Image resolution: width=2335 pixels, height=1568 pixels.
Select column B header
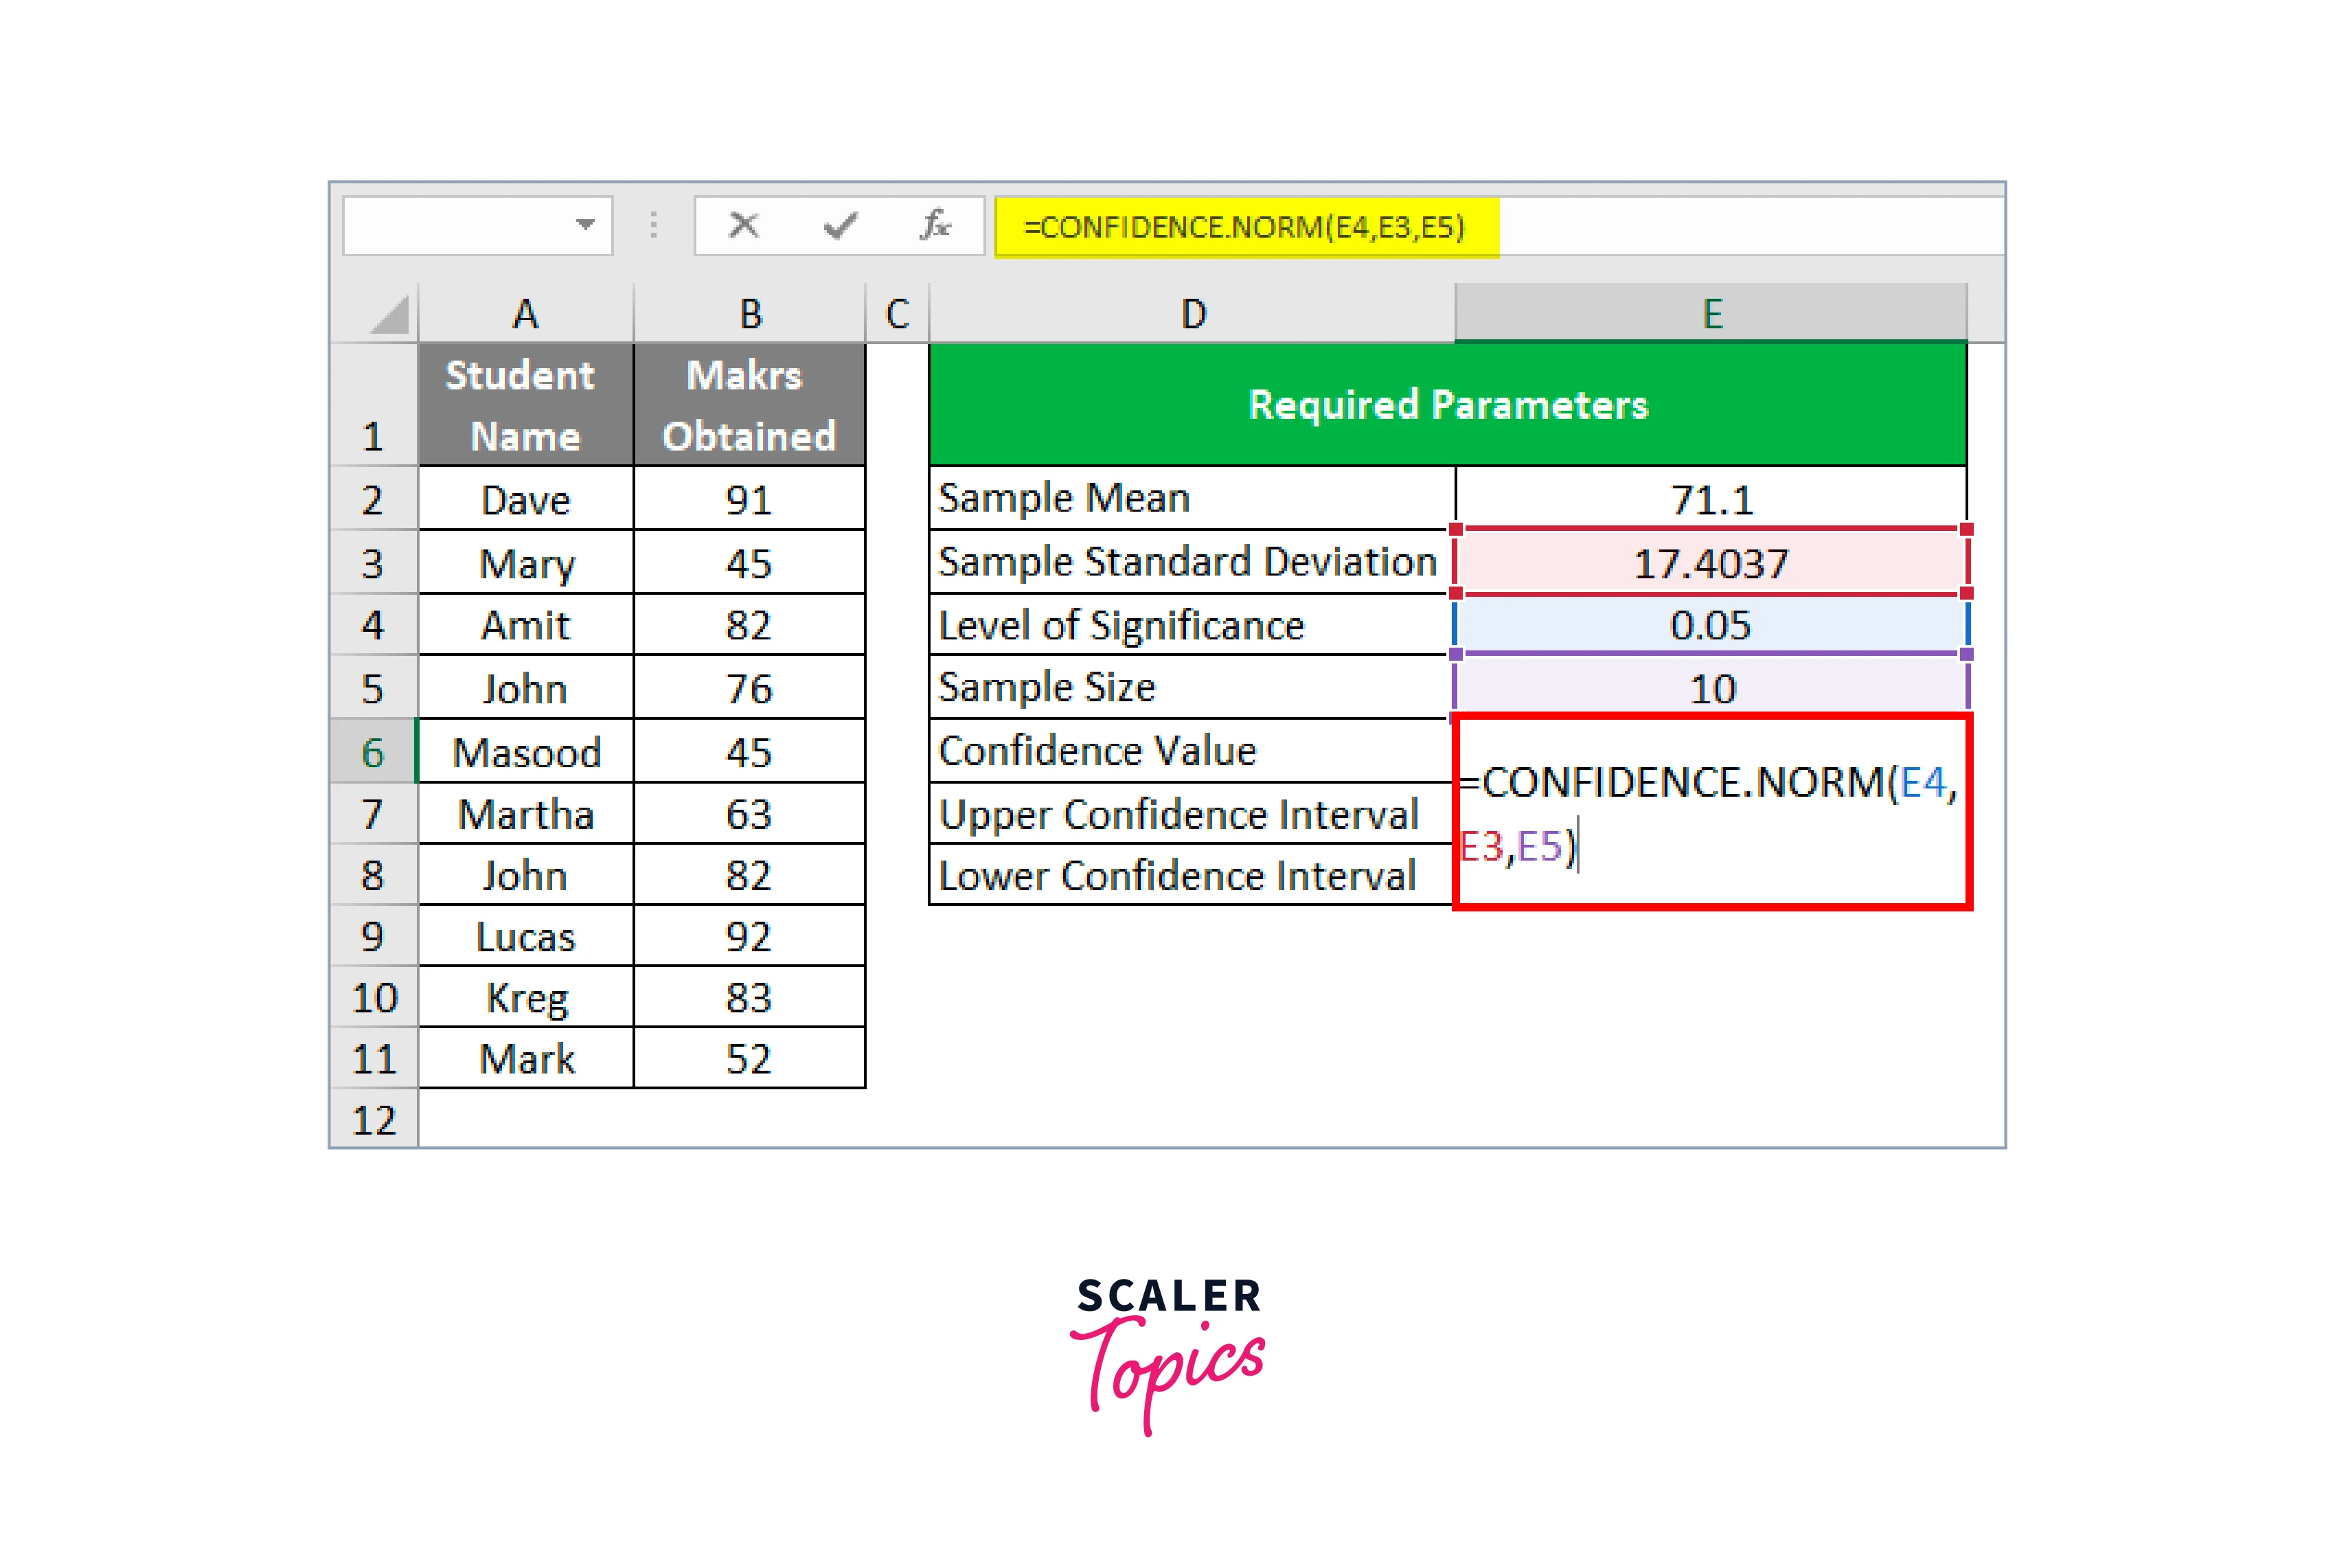click(750, 315)
